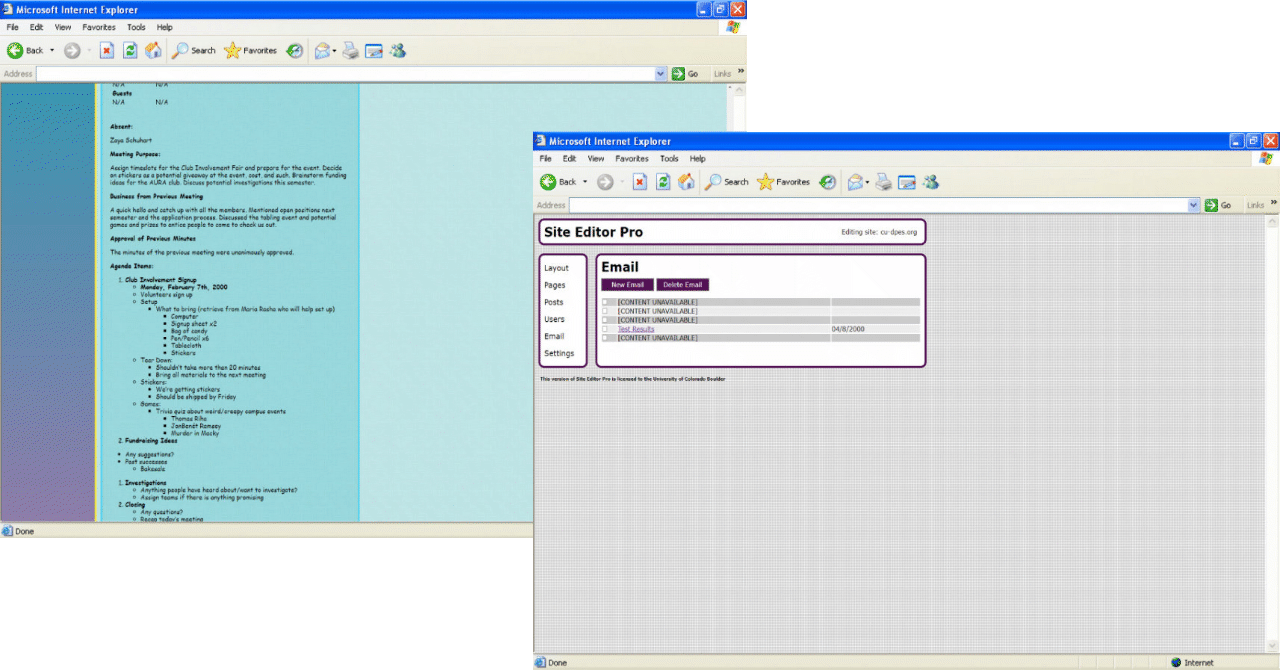Open Back history dropdown in Site Editor window
The width and height of the screenshot is (1280, 670).
pos(585,182)
